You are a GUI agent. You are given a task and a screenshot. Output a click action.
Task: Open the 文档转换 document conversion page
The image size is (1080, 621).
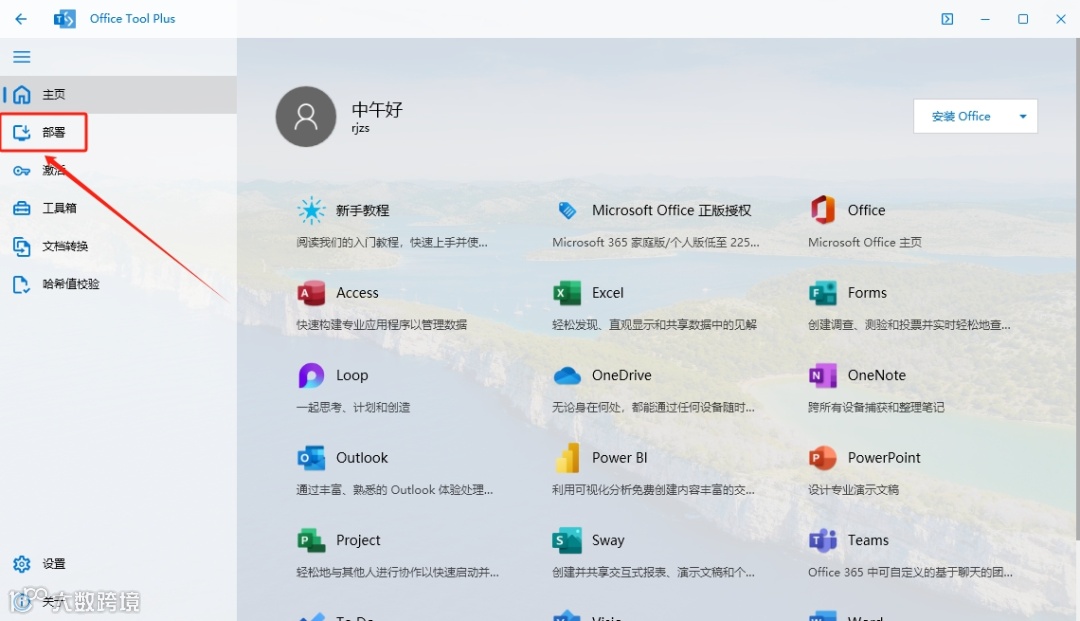[x=118, y=246]
